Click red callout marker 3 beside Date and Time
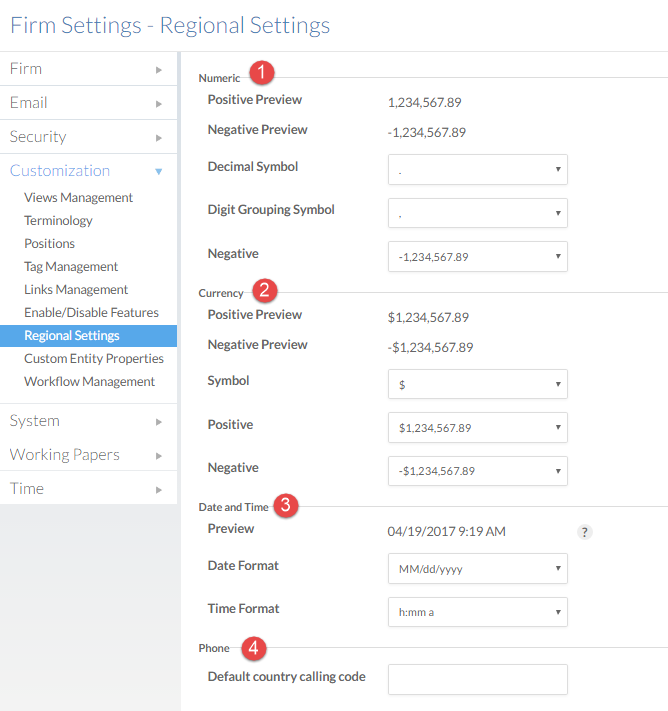The image size is (668, 711). click(286, 505)
